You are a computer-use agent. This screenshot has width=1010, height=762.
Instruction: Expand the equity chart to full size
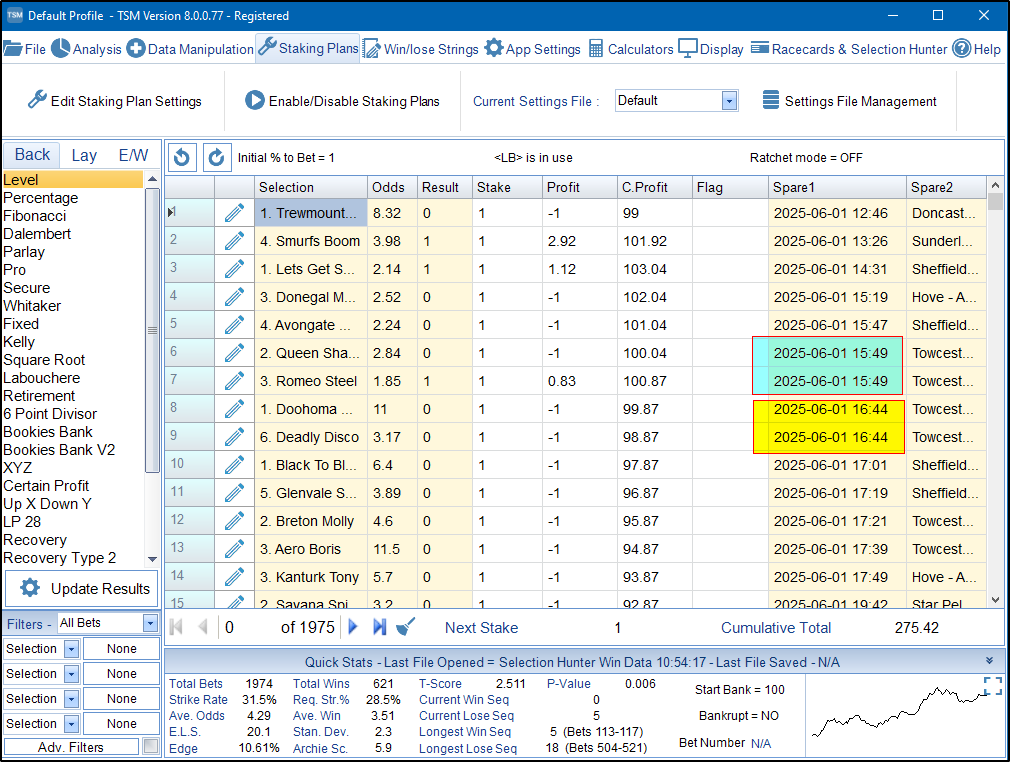click(x=991, y=685)
